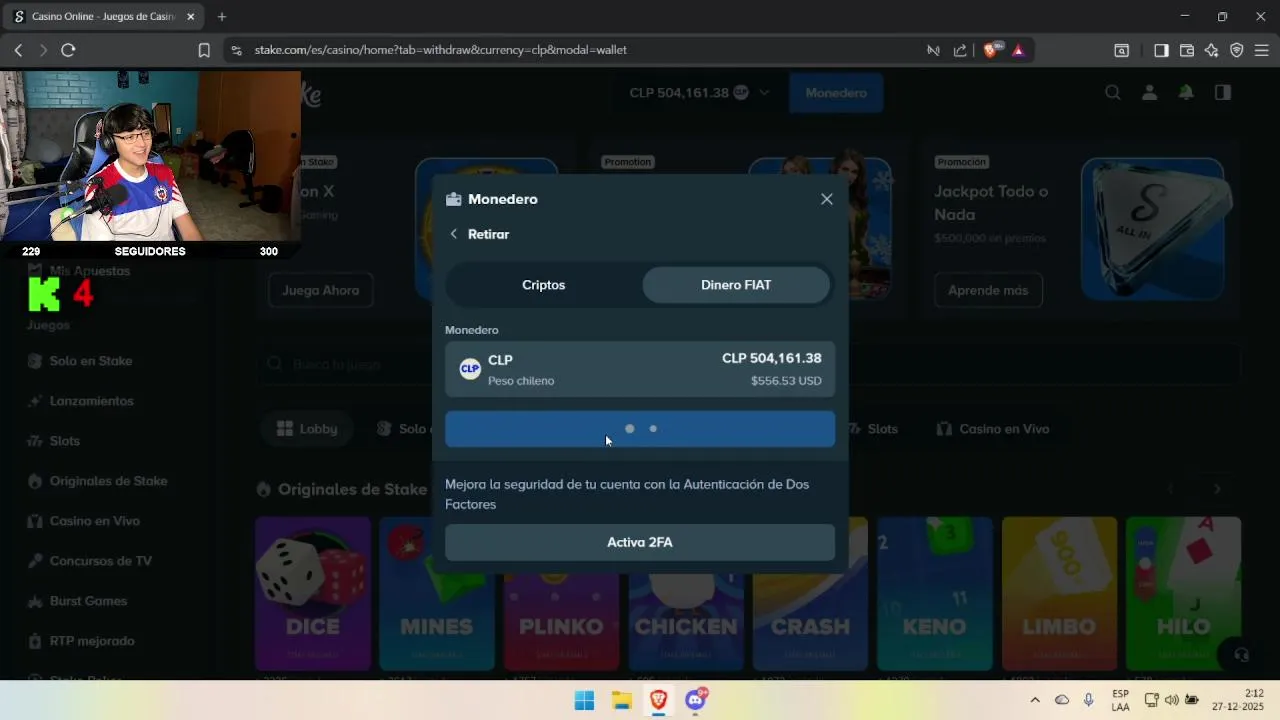Open the ESP LAA language switcher
Viewport: 1280px width, 720px height.
coord(1121,700)
